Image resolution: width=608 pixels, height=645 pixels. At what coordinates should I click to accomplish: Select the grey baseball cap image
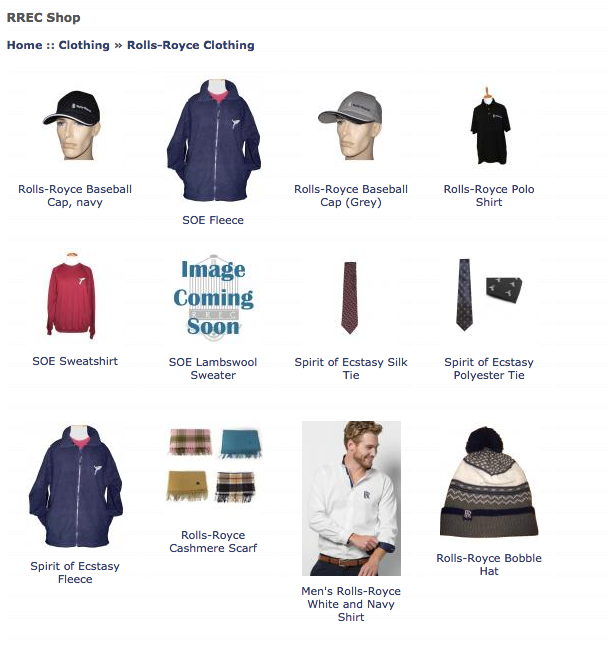click(350, 125)
